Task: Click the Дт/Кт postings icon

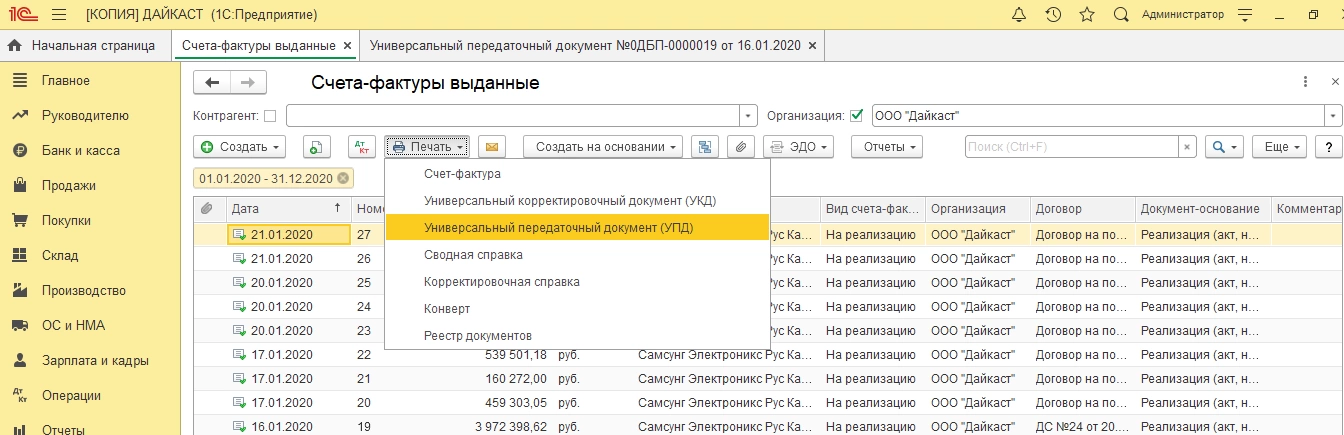Action: coord(360,147)
